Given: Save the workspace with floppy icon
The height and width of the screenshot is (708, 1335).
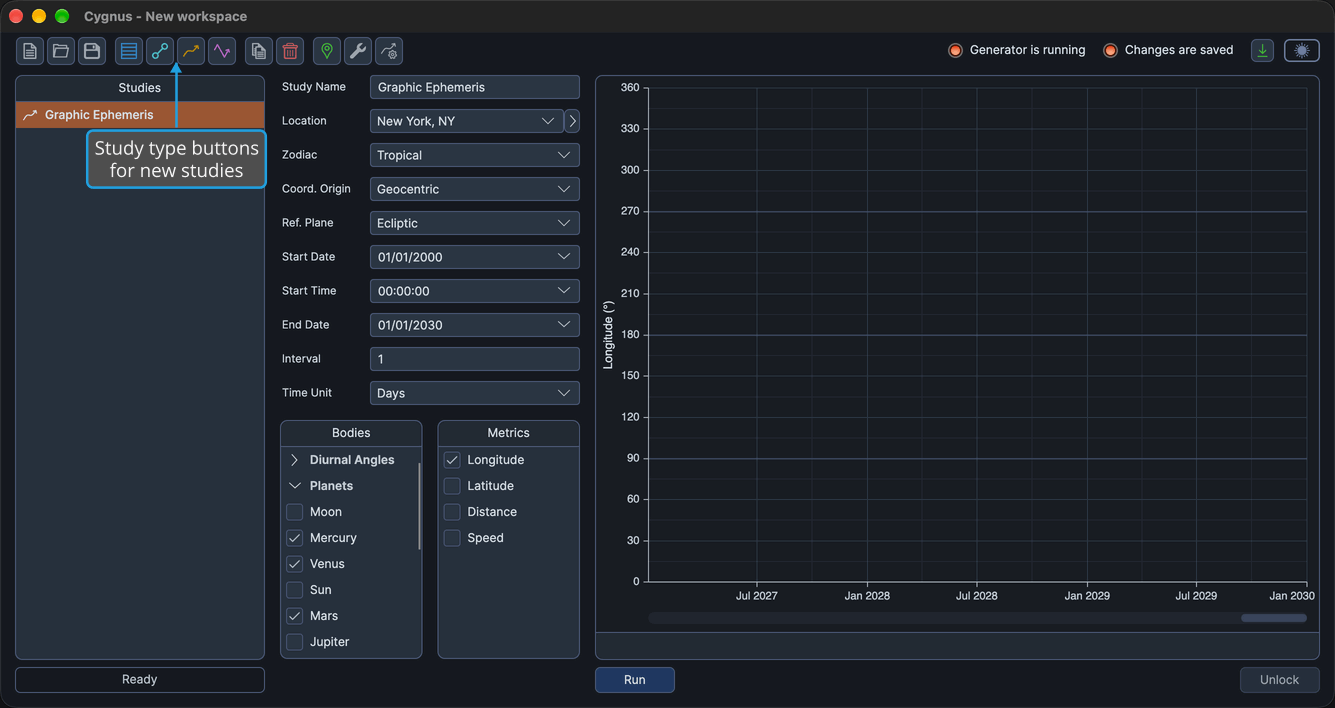Looking at the screenshot, I should (x=92, y=51).
